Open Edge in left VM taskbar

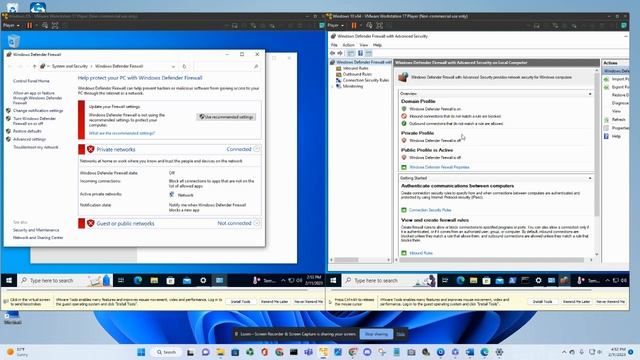pyautogui.click(x=138, y=280)
